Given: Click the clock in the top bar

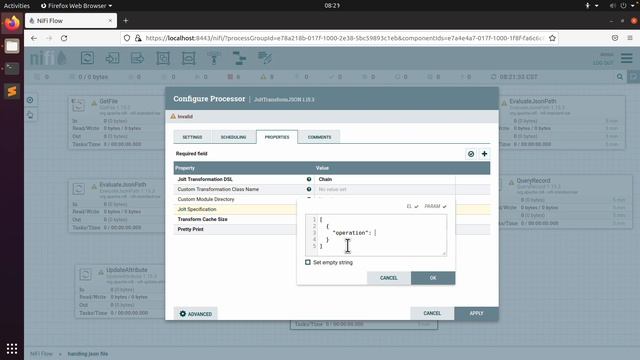Looking at the screenshot, I should pyautogui.click(x=332, y=6).
